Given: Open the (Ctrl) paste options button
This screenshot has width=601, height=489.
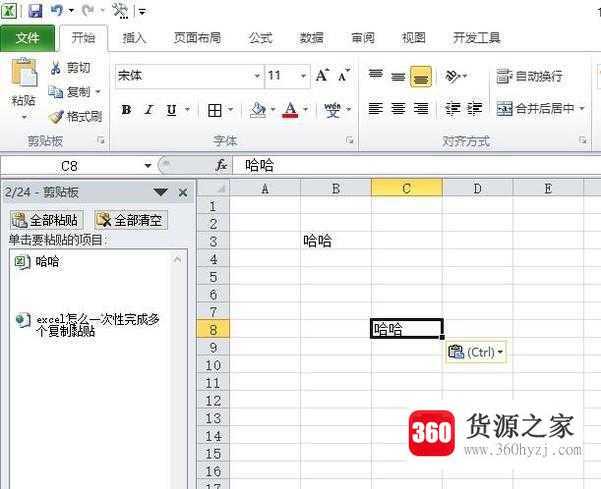Looking at the screenshot, I should point(476,352).
